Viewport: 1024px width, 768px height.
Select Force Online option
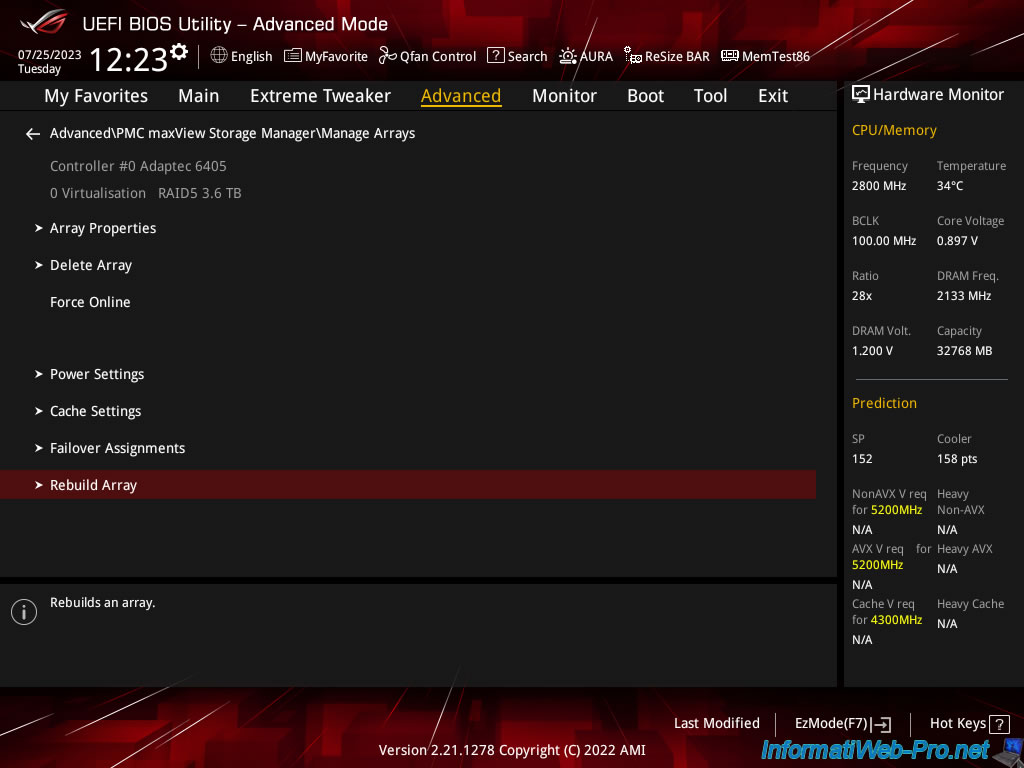[x=90, y=302]
